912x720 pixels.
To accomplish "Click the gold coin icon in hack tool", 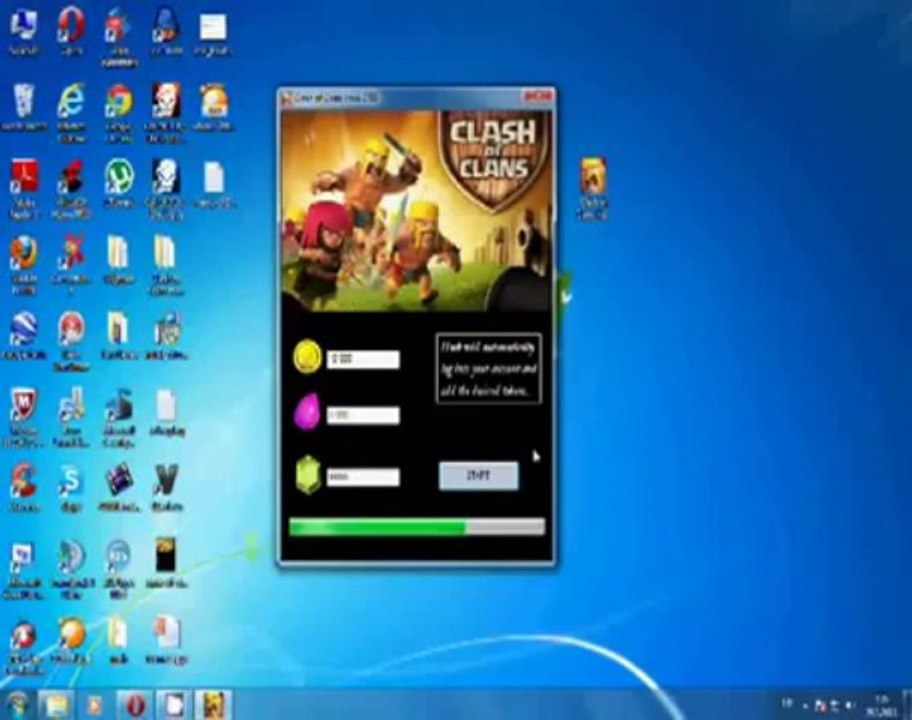I will pos(307,357).
